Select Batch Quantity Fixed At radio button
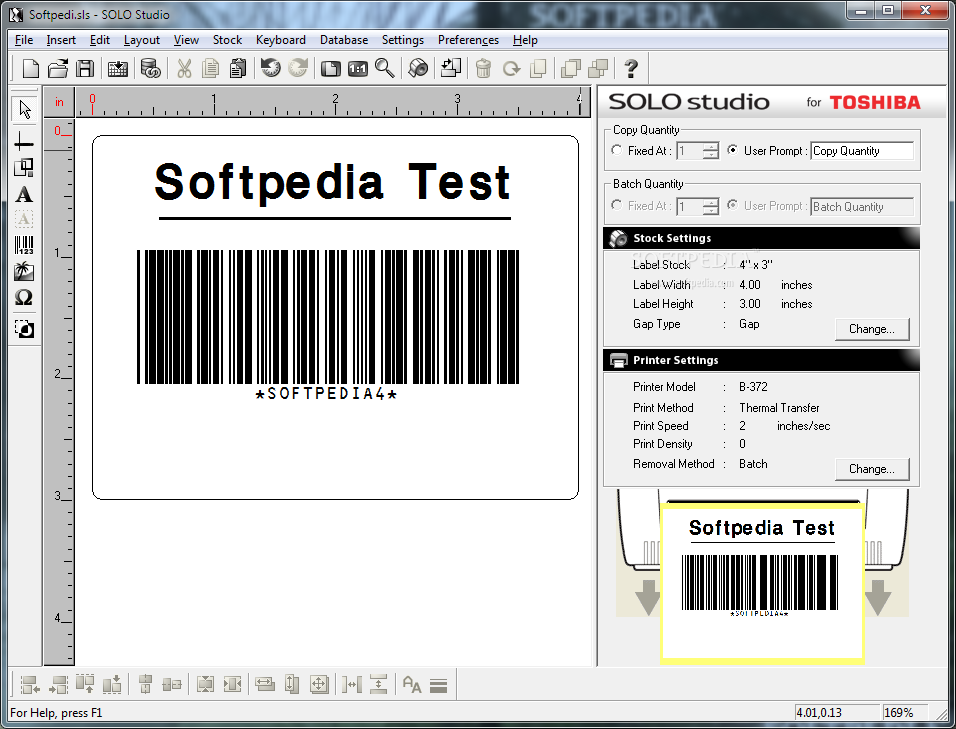This screenshot has width=956, height=729. [x=617, y=205]
